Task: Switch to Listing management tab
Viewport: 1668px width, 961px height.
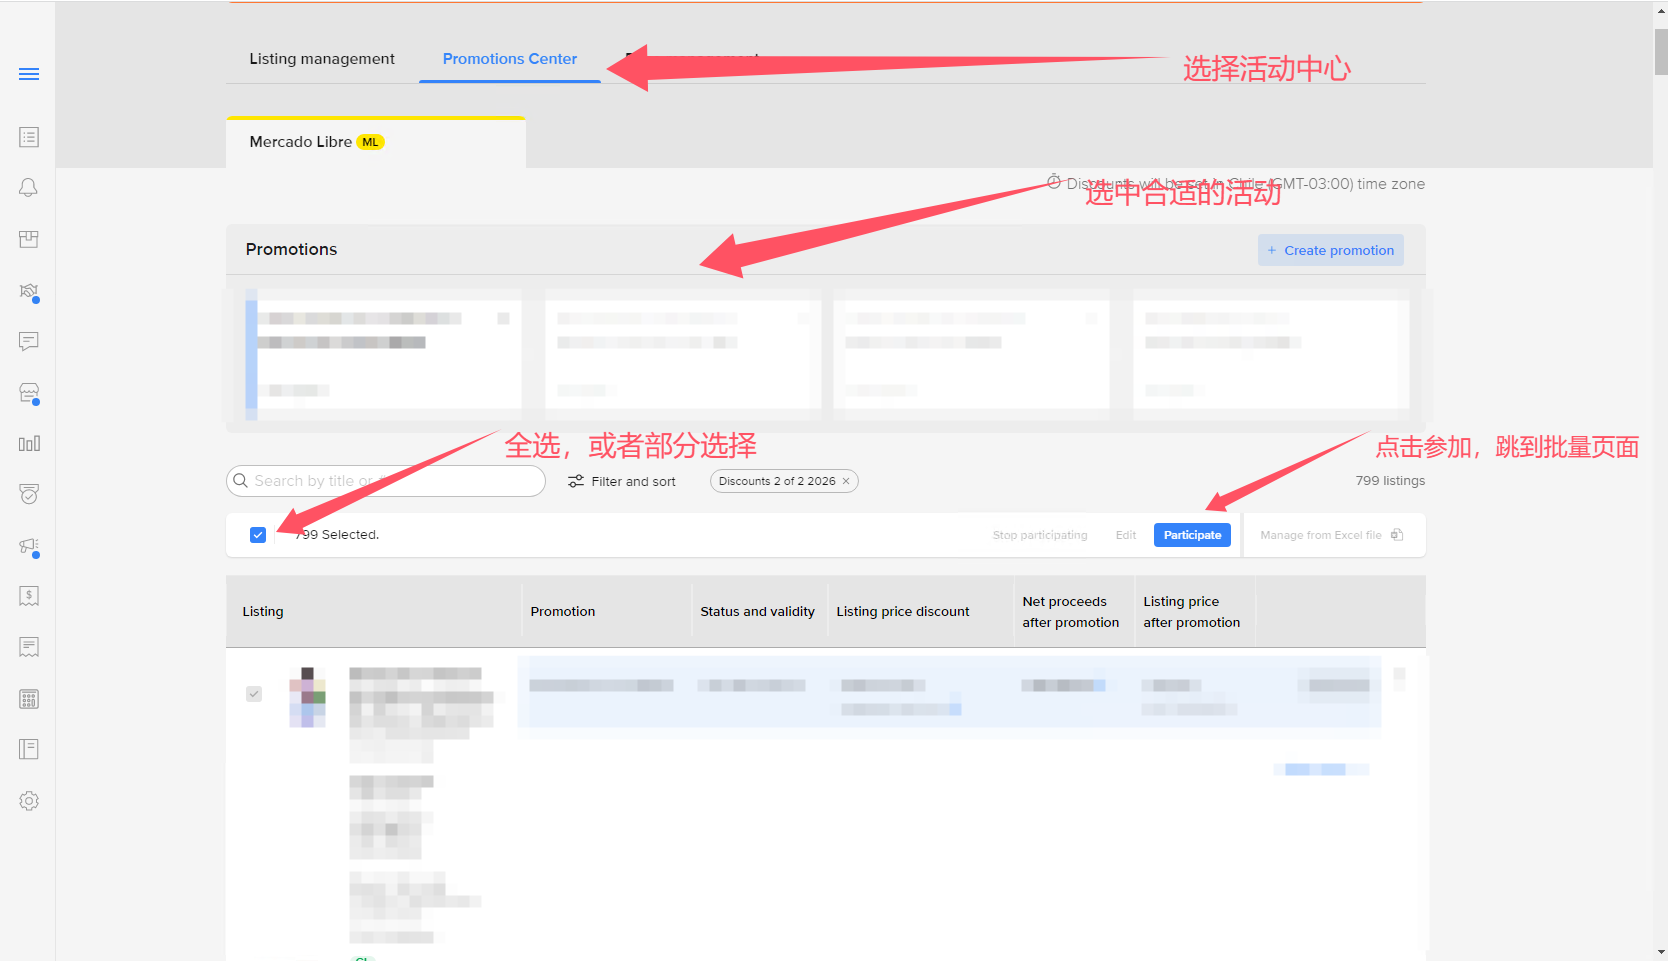Action: point(321,59)
